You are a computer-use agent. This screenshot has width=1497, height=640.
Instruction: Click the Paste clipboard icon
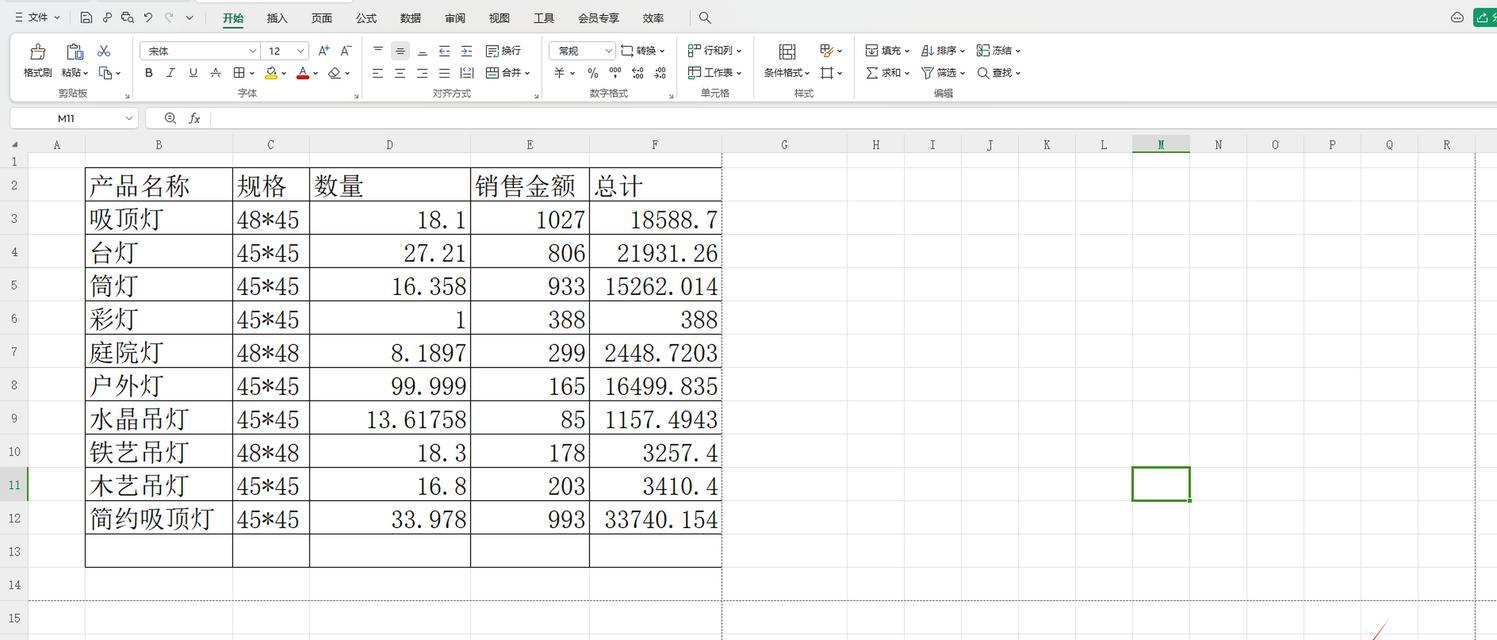tap(74, 51)
